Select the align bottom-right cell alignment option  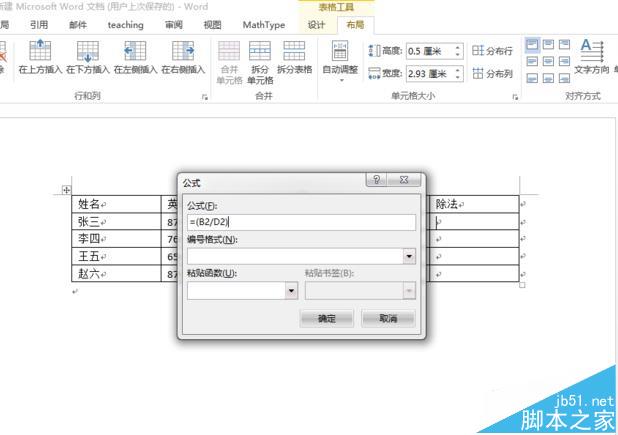(564, 78)
